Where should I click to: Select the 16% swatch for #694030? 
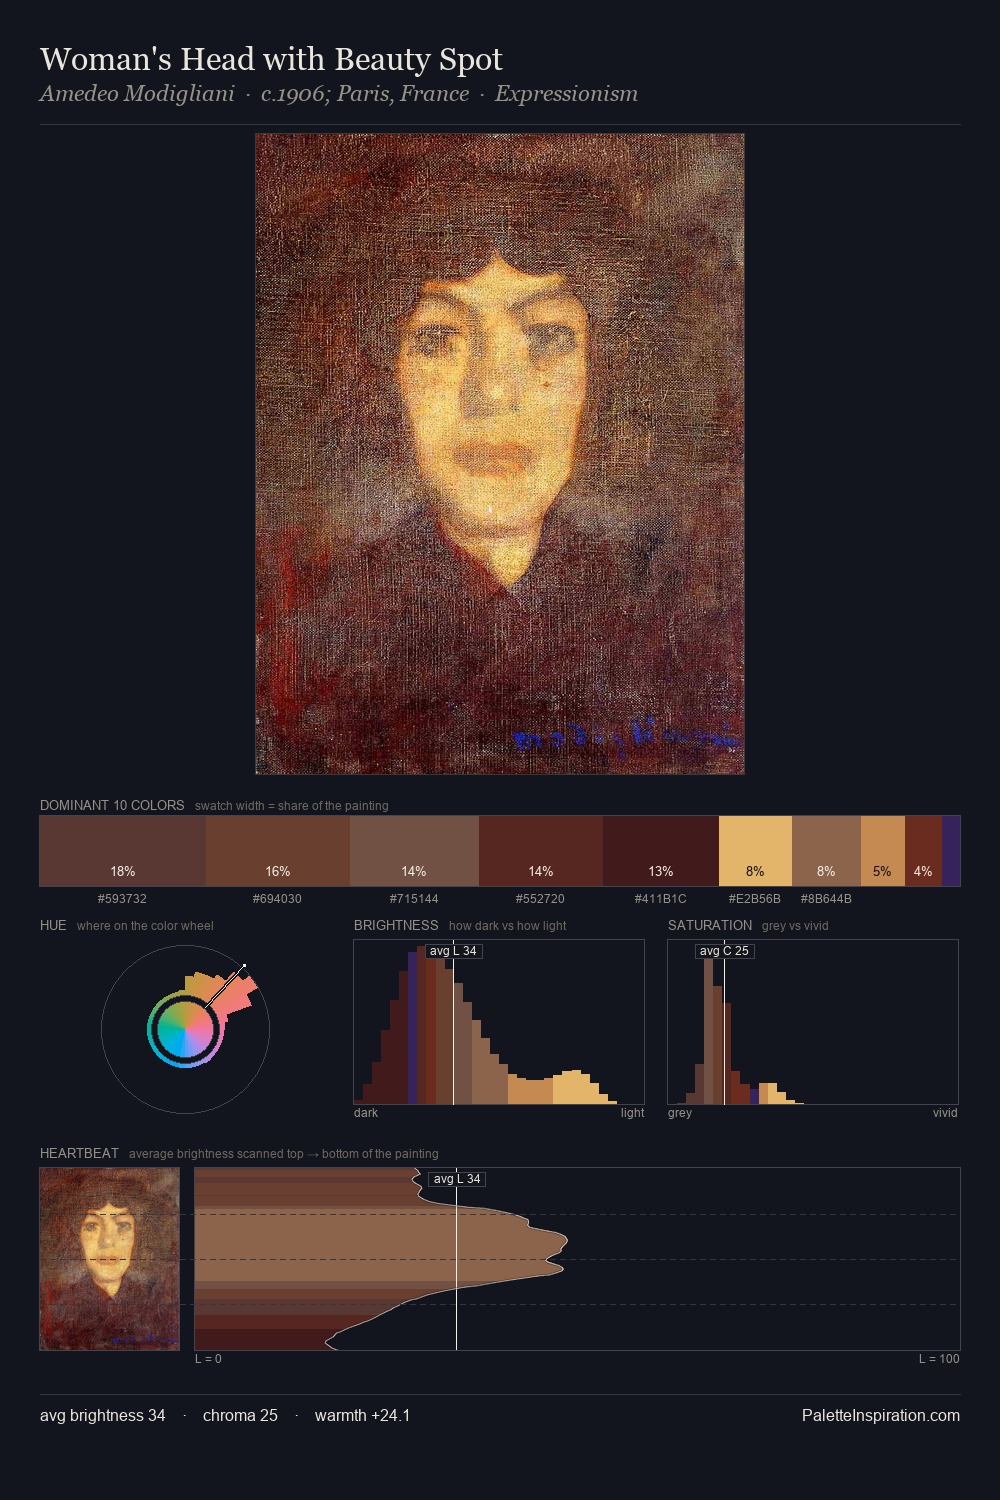pos(278,851)
